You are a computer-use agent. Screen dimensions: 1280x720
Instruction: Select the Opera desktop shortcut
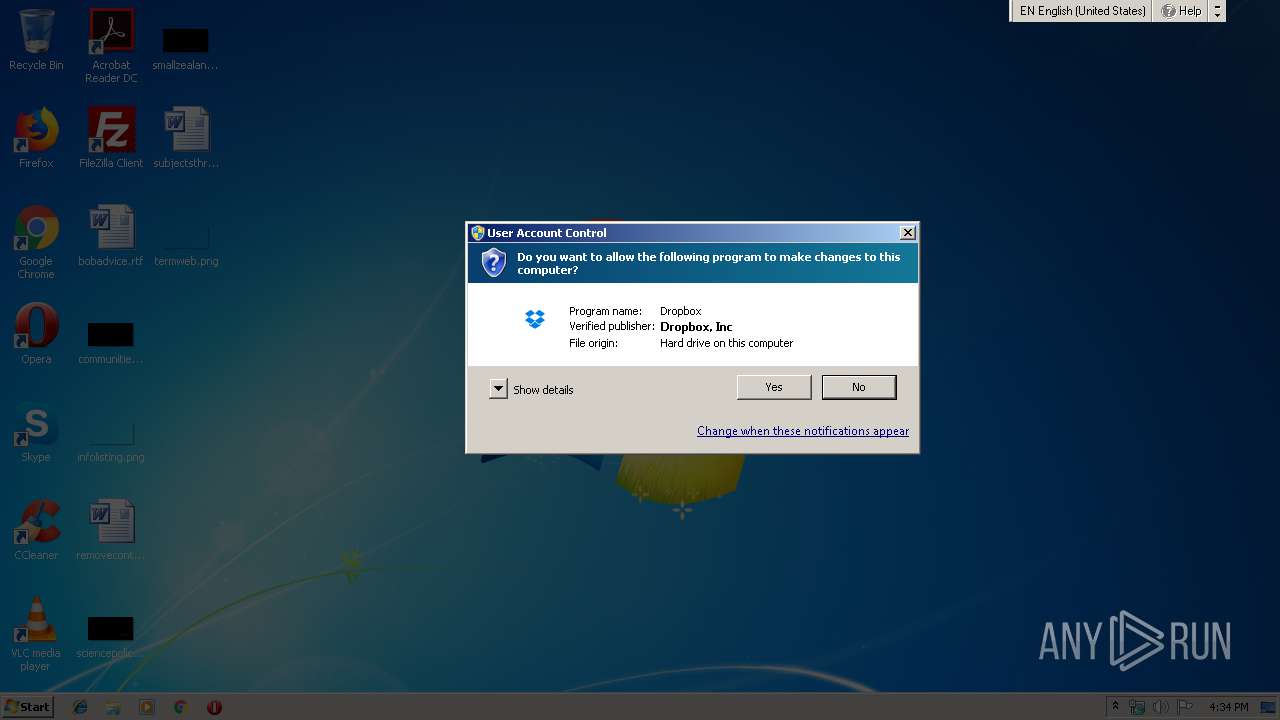[x=36, y=334]
